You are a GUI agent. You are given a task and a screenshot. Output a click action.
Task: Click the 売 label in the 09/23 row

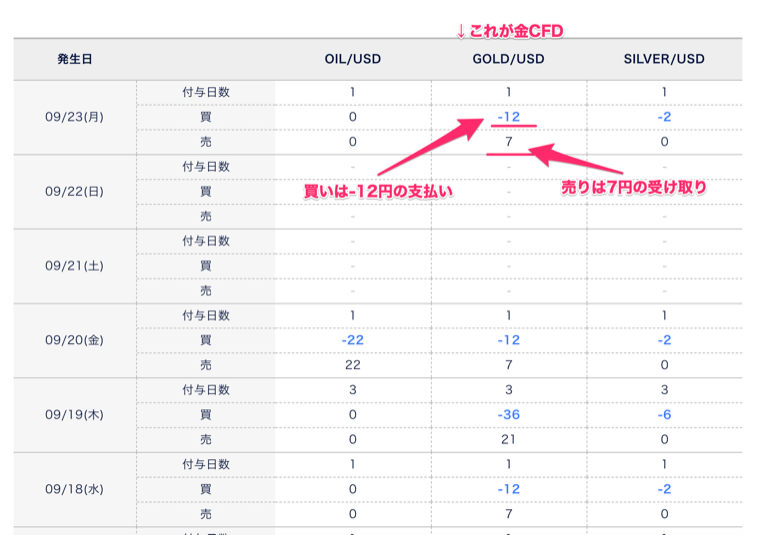[206, 142]
